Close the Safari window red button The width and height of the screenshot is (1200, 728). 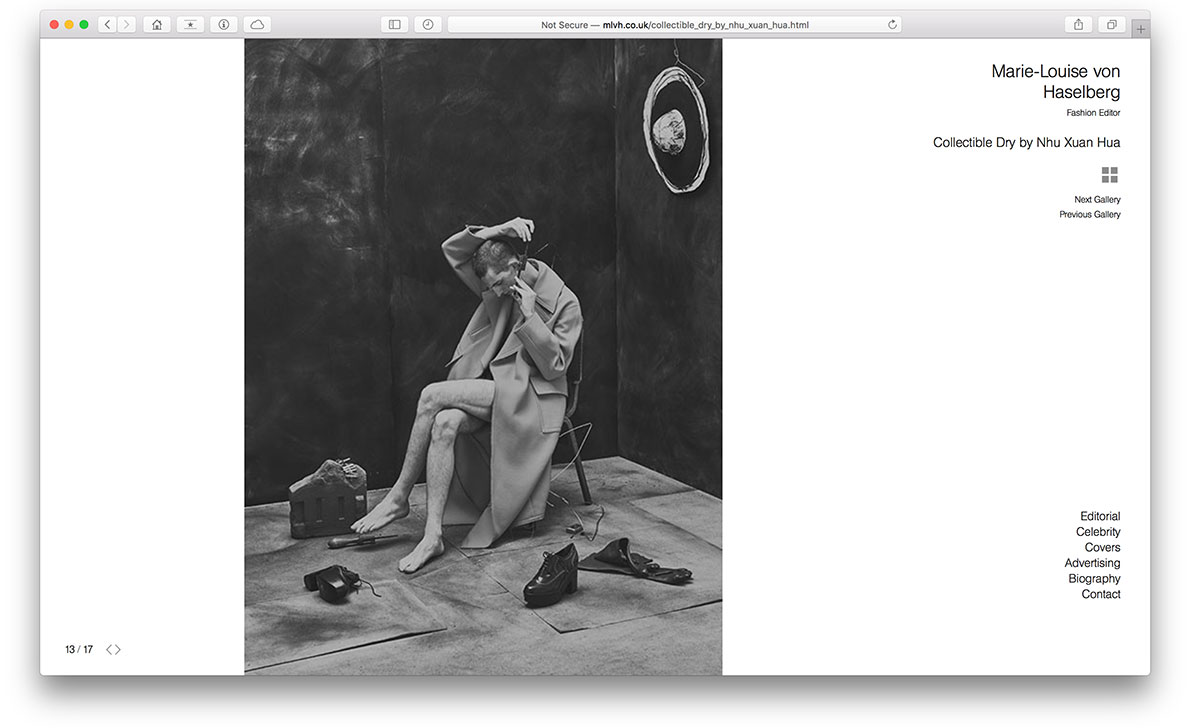tap(54, 24)
